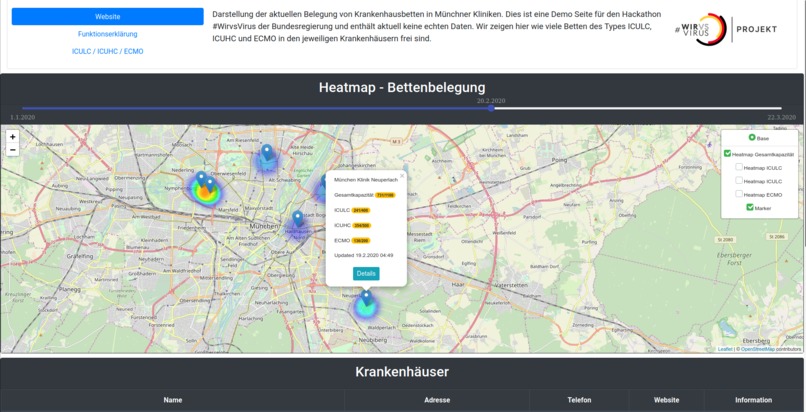Select the map marker at Haidhausen

pos(297,219)
